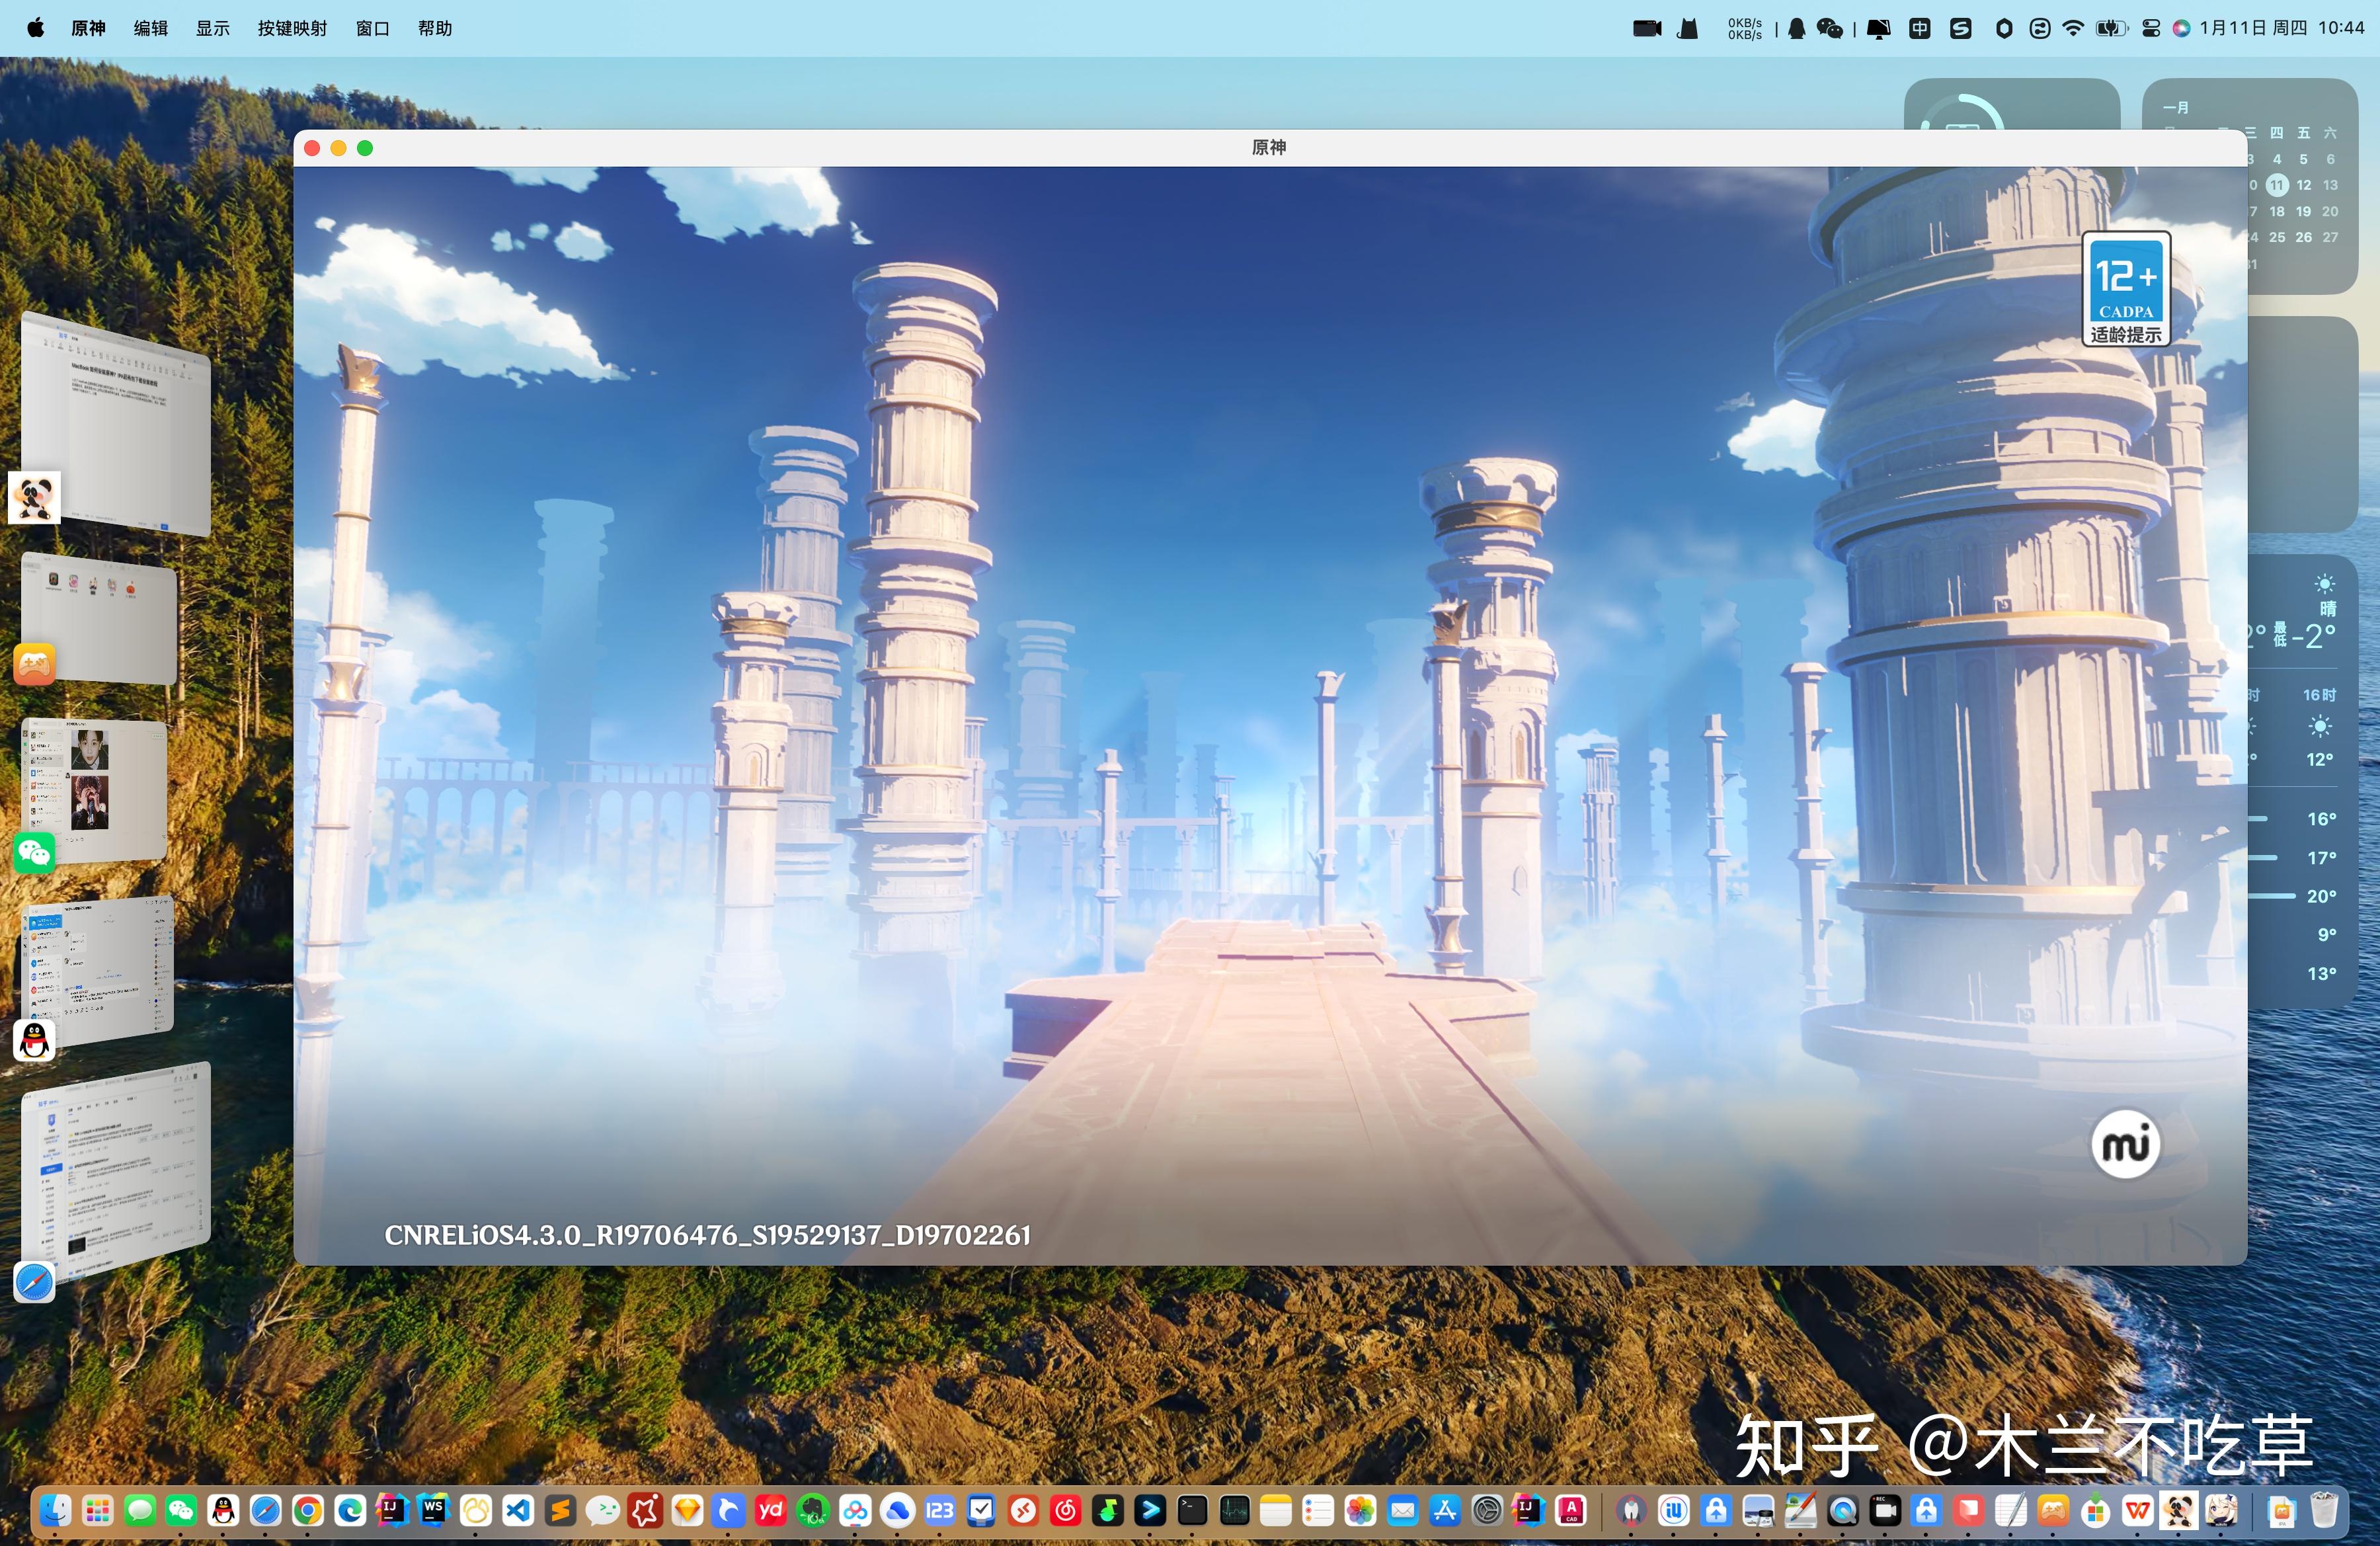Screen dimensions: 2380x1546
Task: Click the 12+ CADPA age rating badge
Action: [x=2126, y=289]
